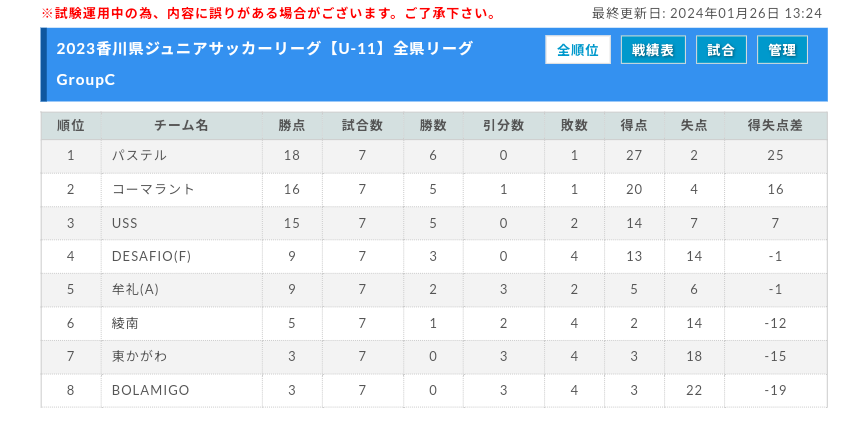
Task: Select the 順位 column header
Action: (71, 126)
